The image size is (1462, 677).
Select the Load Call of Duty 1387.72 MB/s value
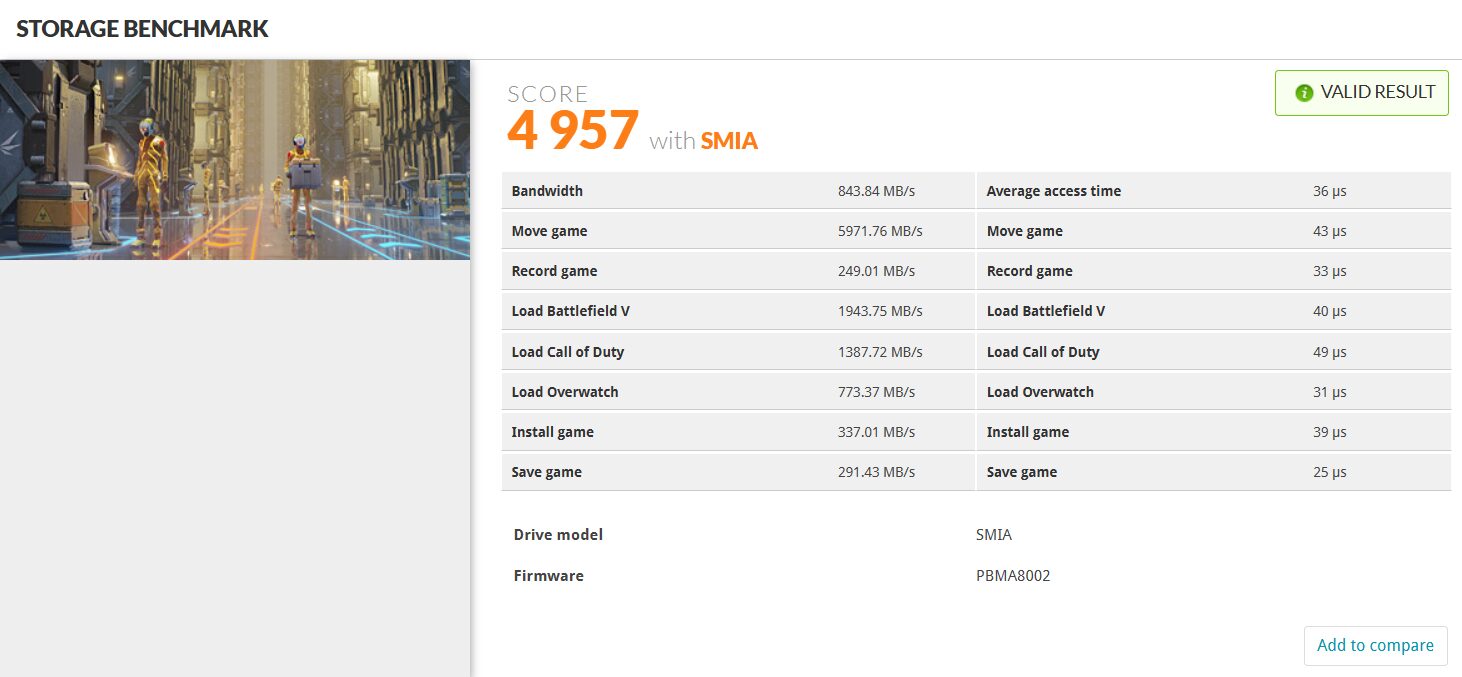pos(879,352)
